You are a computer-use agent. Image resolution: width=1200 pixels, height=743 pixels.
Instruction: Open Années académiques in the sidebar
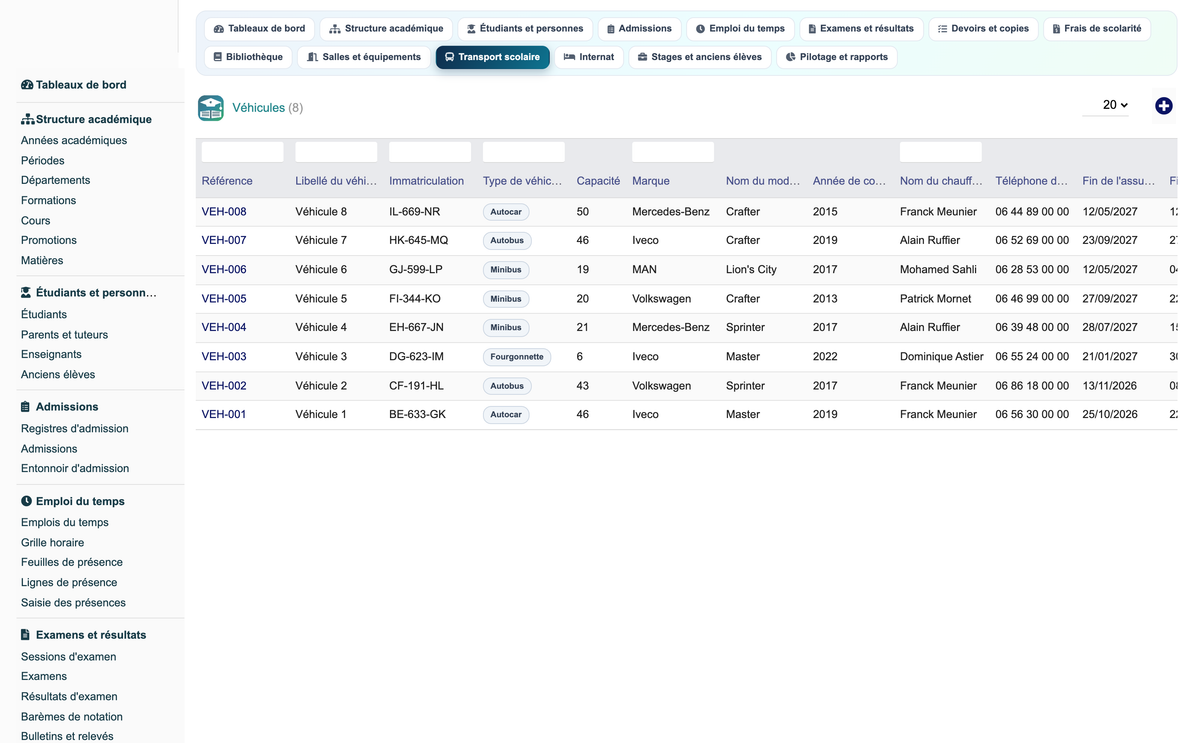pos(74,140)
